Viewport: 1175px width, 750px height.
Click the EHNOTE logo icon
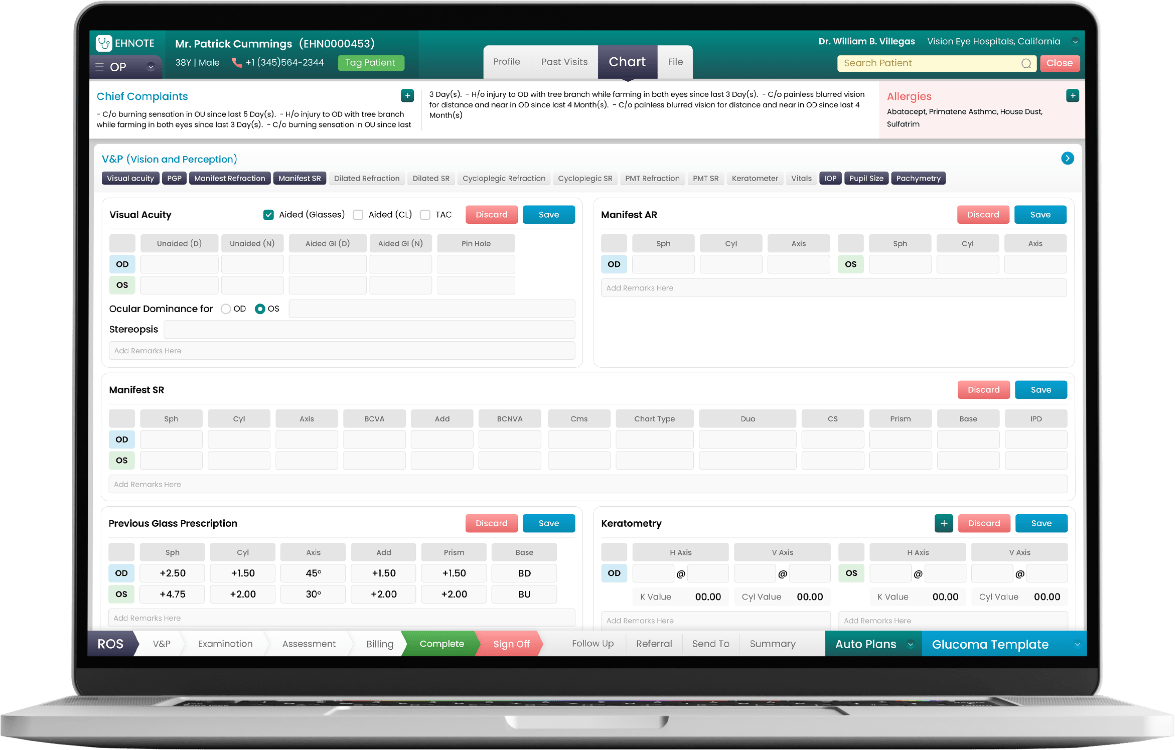105,43
